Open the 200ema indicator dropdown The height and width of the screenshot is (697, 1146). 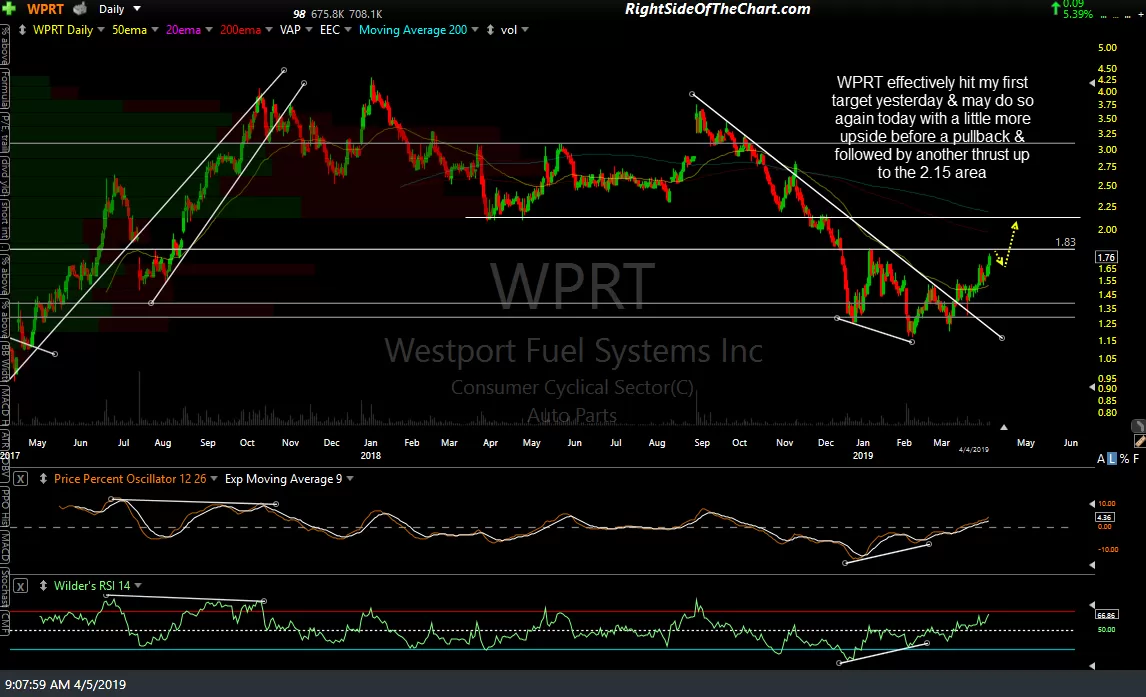click(269, 30)
